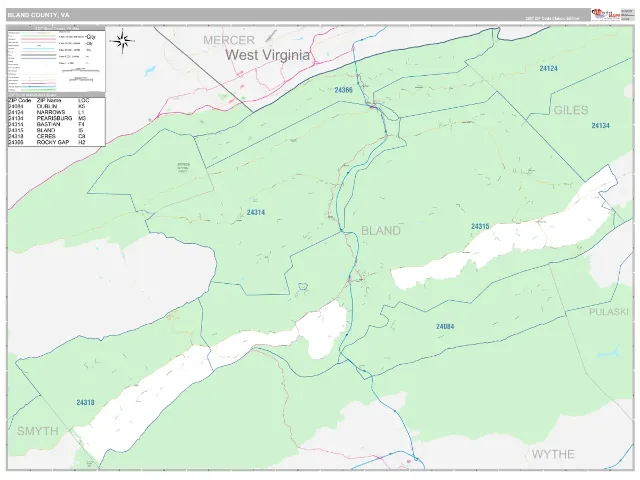The height and width of the screenshot is (480, 640).
Task: Click the "West Virginia" state label
Action: coord(268,55)
